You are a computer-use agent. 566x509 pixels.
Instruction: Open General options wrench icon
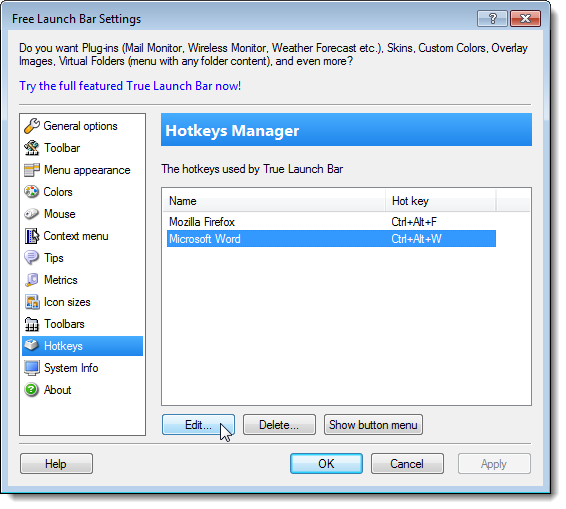[x=32, y=126]
